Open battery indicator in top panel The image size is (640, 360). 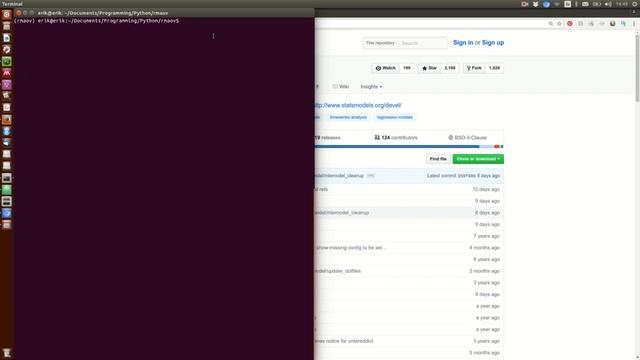[597, 4]
